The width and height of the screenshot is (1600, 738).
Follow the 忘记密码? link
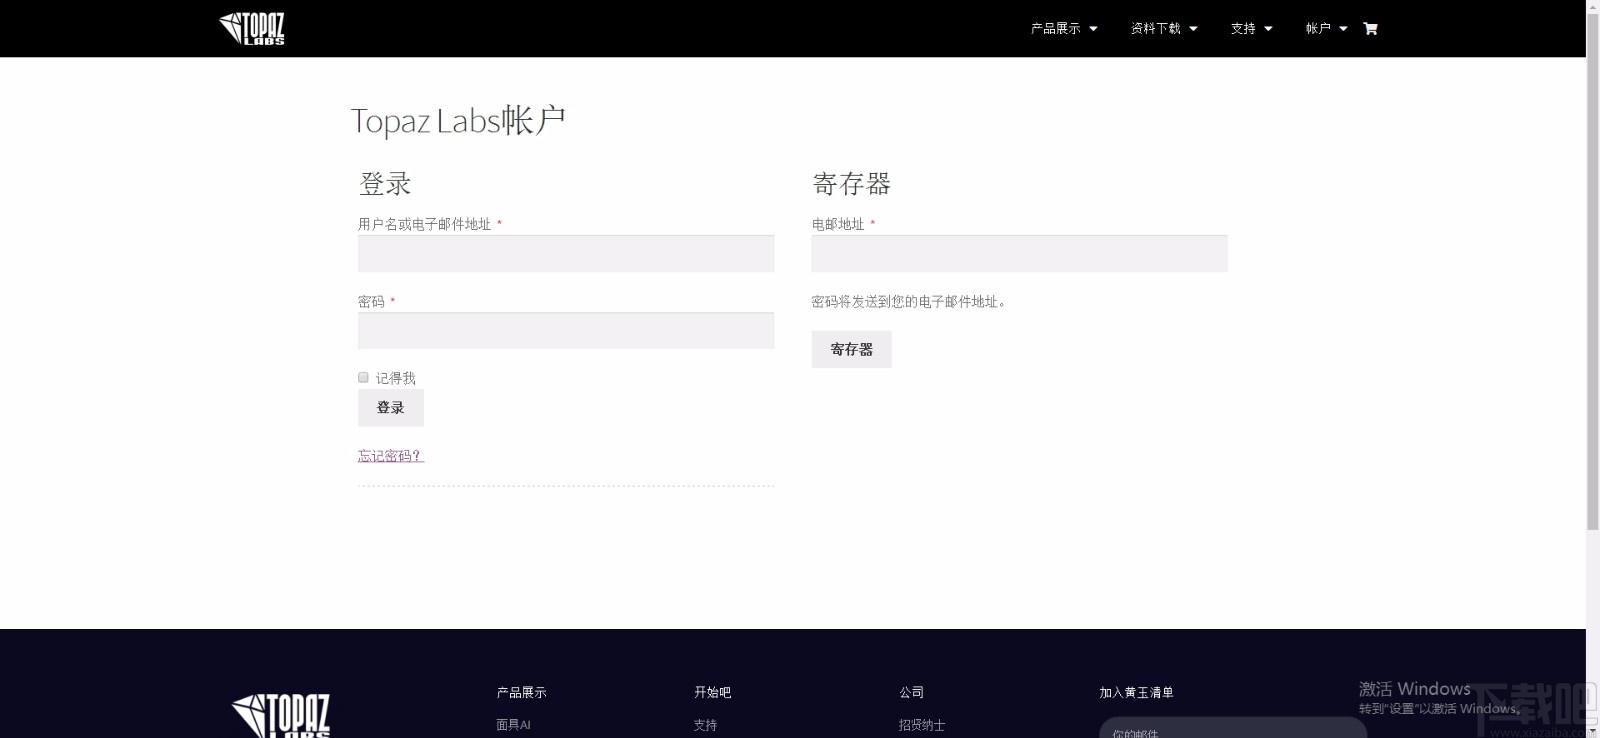click(x=391, y=456)
